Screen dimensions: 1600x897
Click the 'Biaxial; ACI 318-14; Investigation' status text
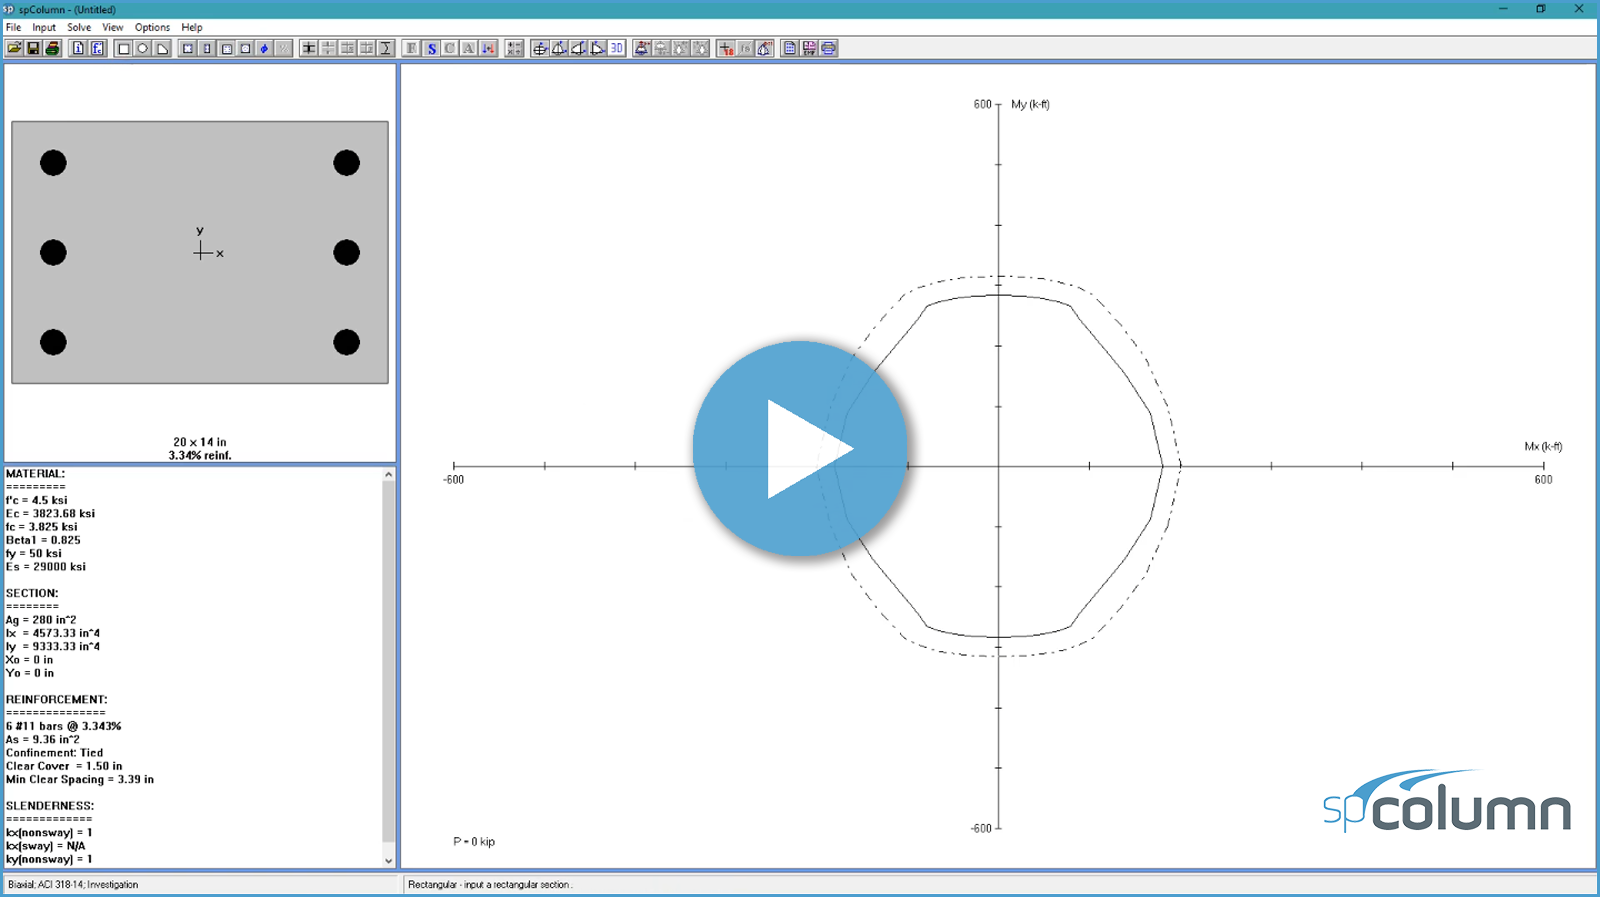tap(73, 884)
